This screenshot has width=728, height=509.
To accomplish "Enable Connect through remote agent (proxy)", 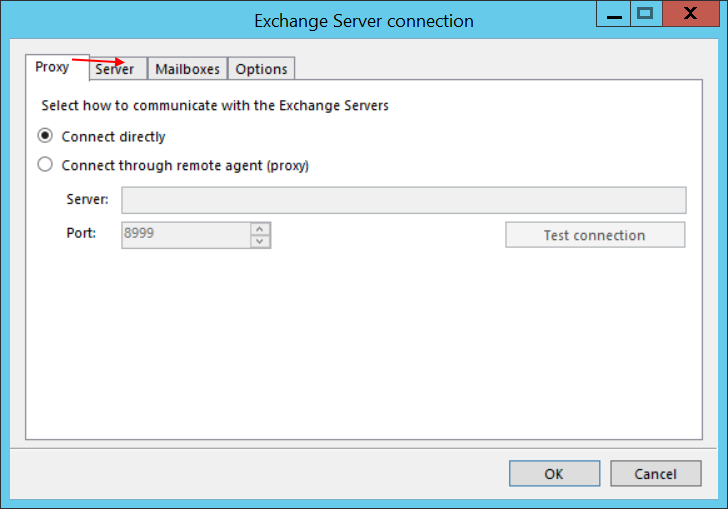I will (45, 165).
